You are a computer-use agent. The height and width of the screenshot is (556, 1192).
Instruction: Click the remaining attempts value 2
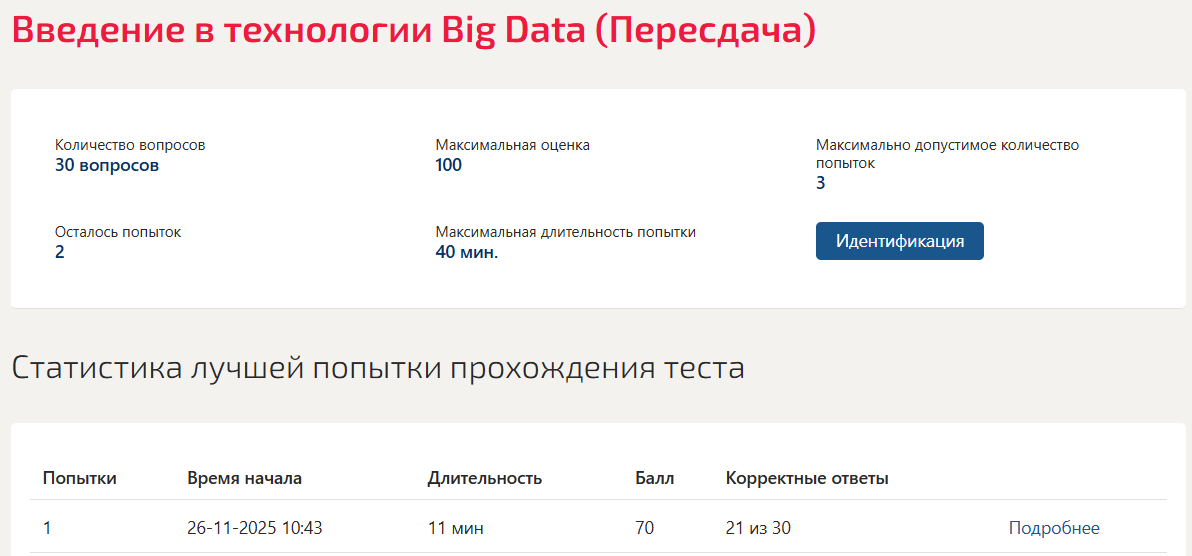coord(59,253)
